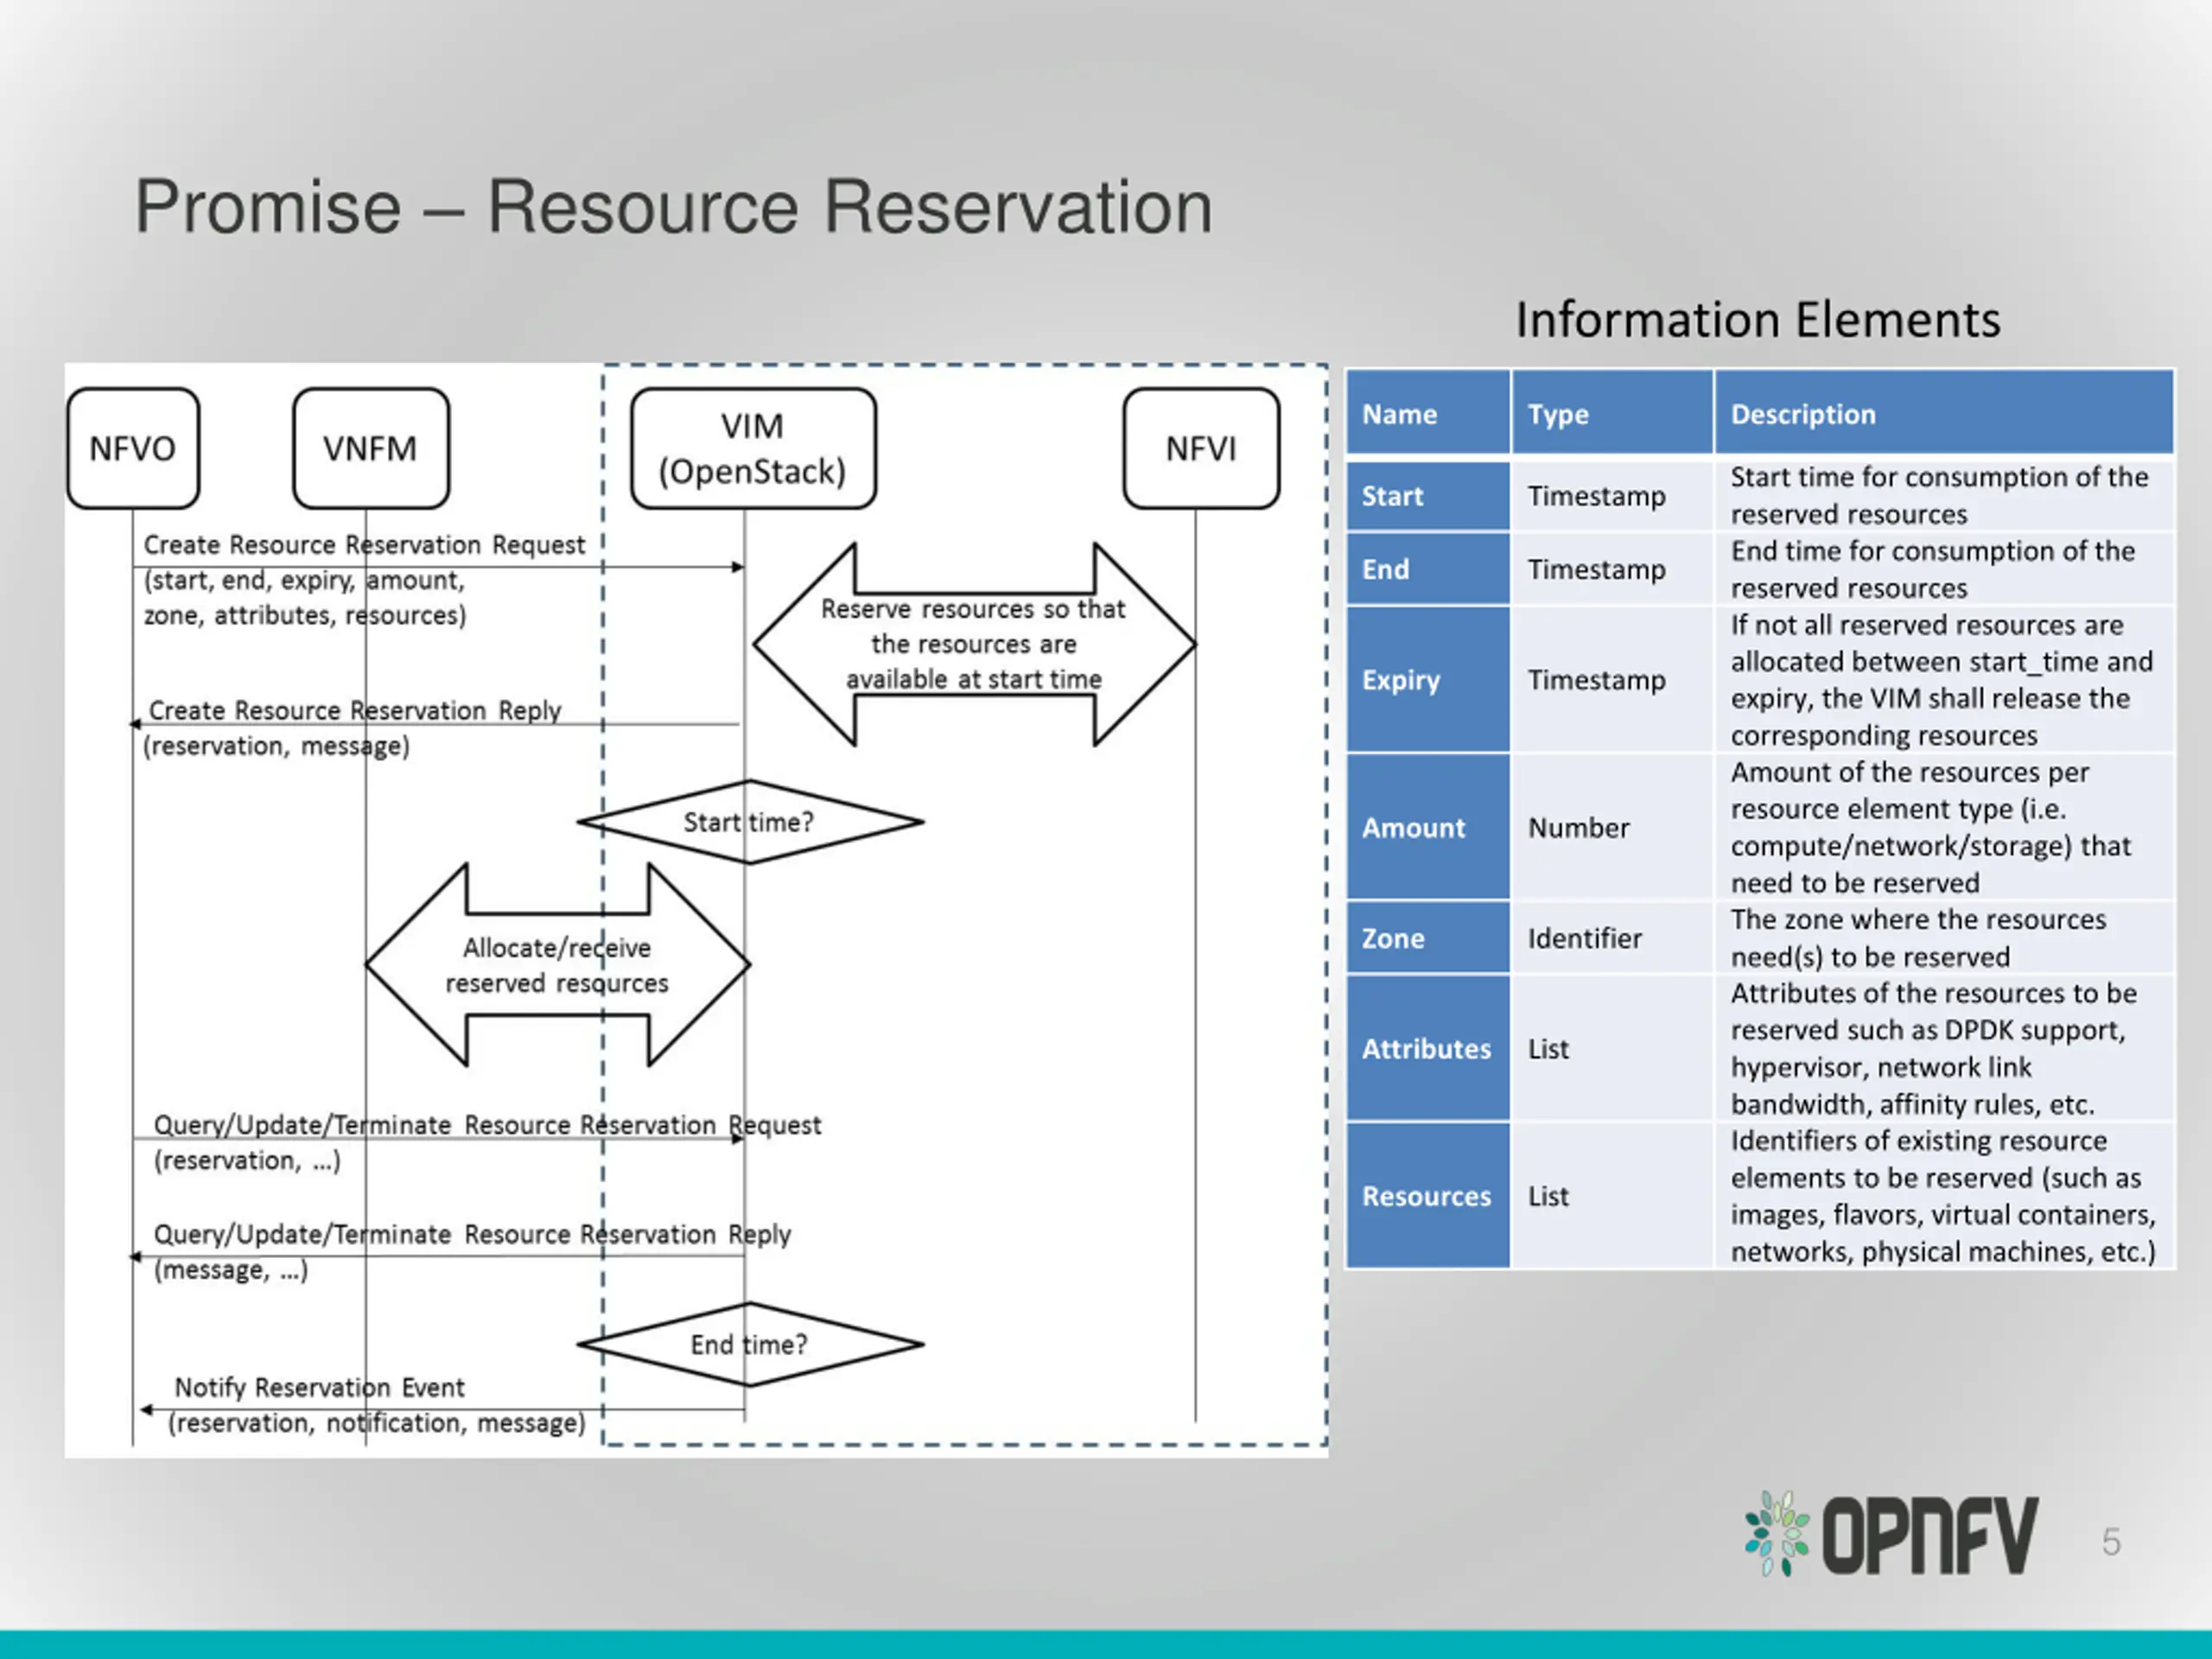Click 'Query/Update/Terminate Resource Reservation Request' text
Screen dimensions: 2212x1659
[x=487, y=1125]
